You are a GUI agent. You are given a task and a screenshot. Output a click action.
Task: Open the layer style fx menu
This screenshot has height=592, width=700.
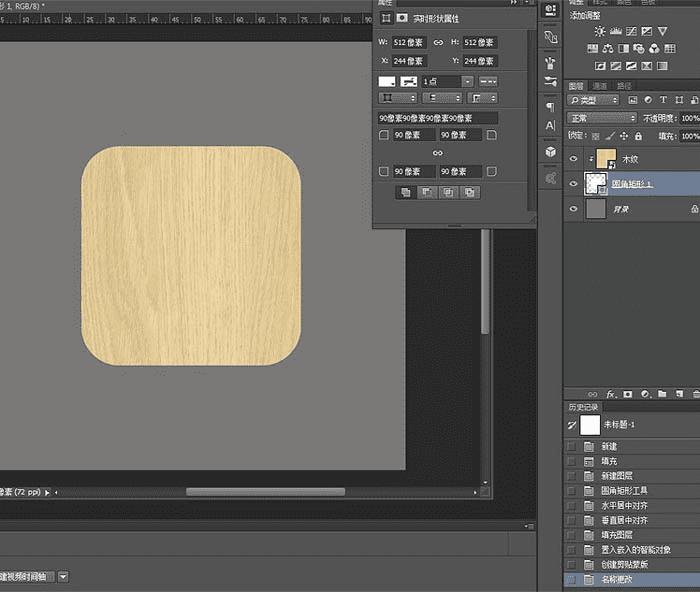610,394
